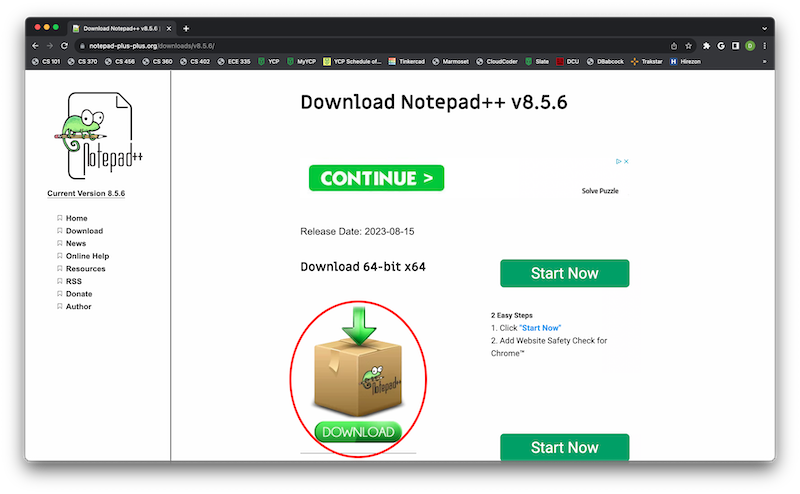Open the Chrome extensions puzzle icon
The image size is (800, 494).
click(x=706, y=46)
